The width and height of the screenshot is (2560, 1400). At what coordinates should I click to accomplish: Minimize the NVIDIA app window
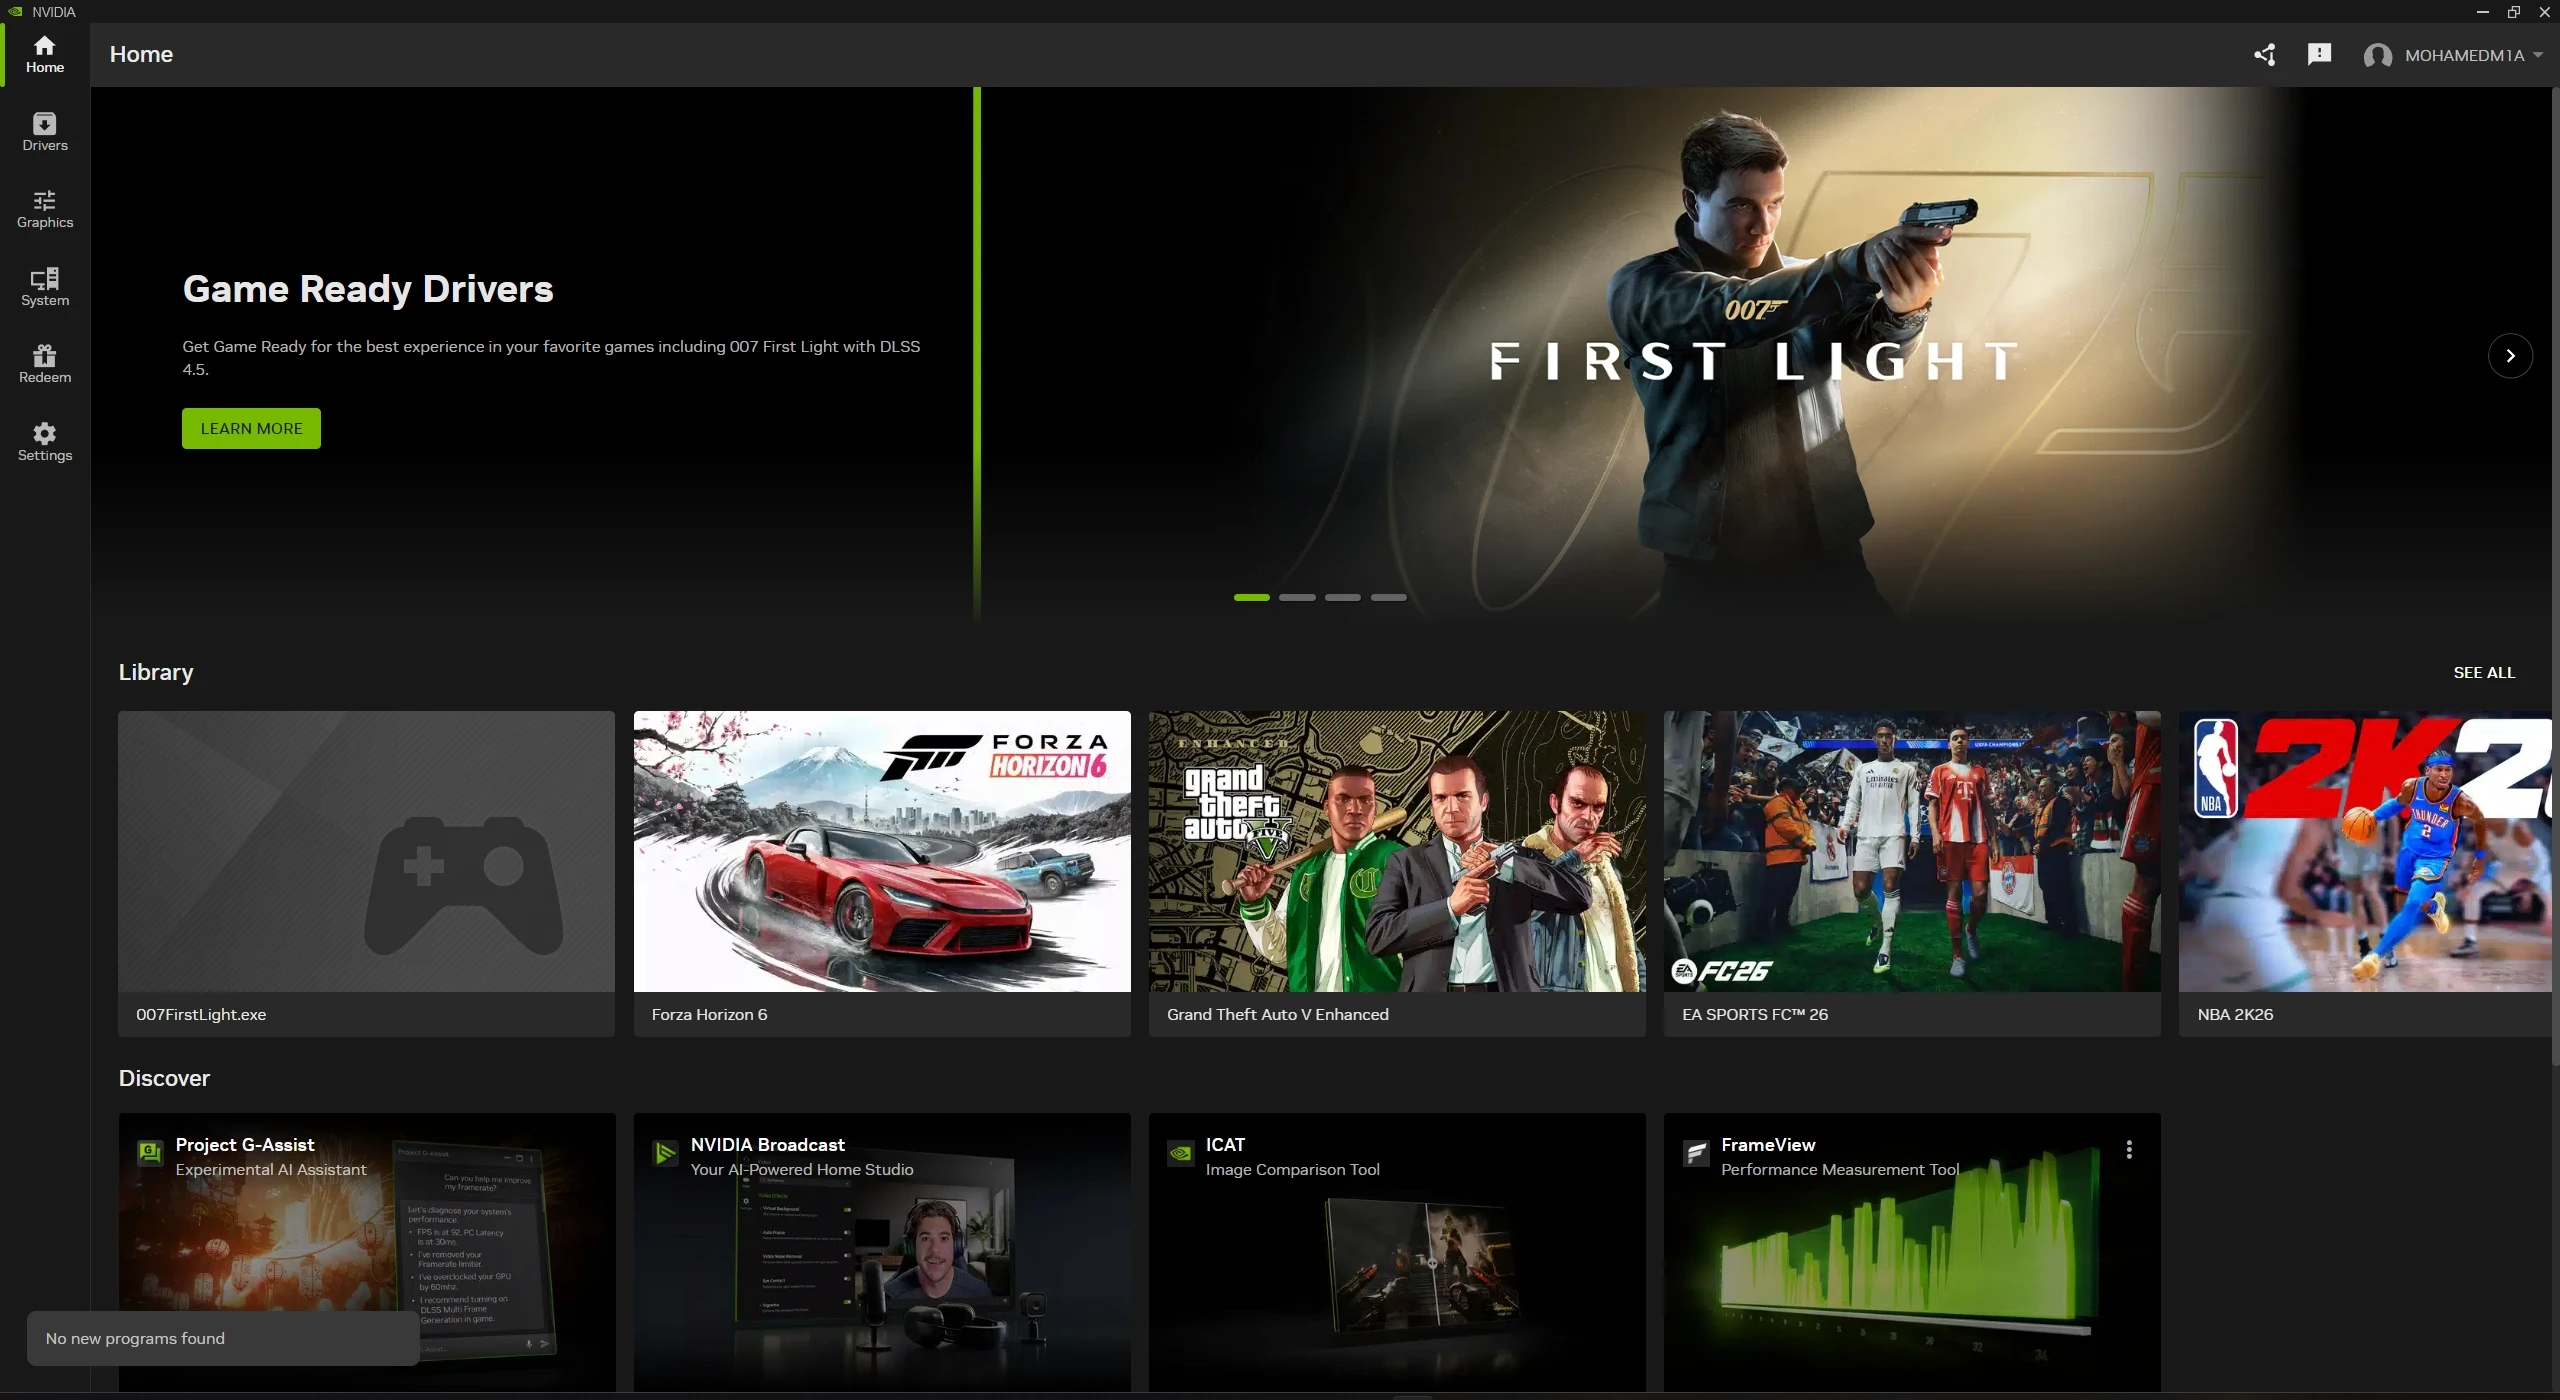[2482, 12]
